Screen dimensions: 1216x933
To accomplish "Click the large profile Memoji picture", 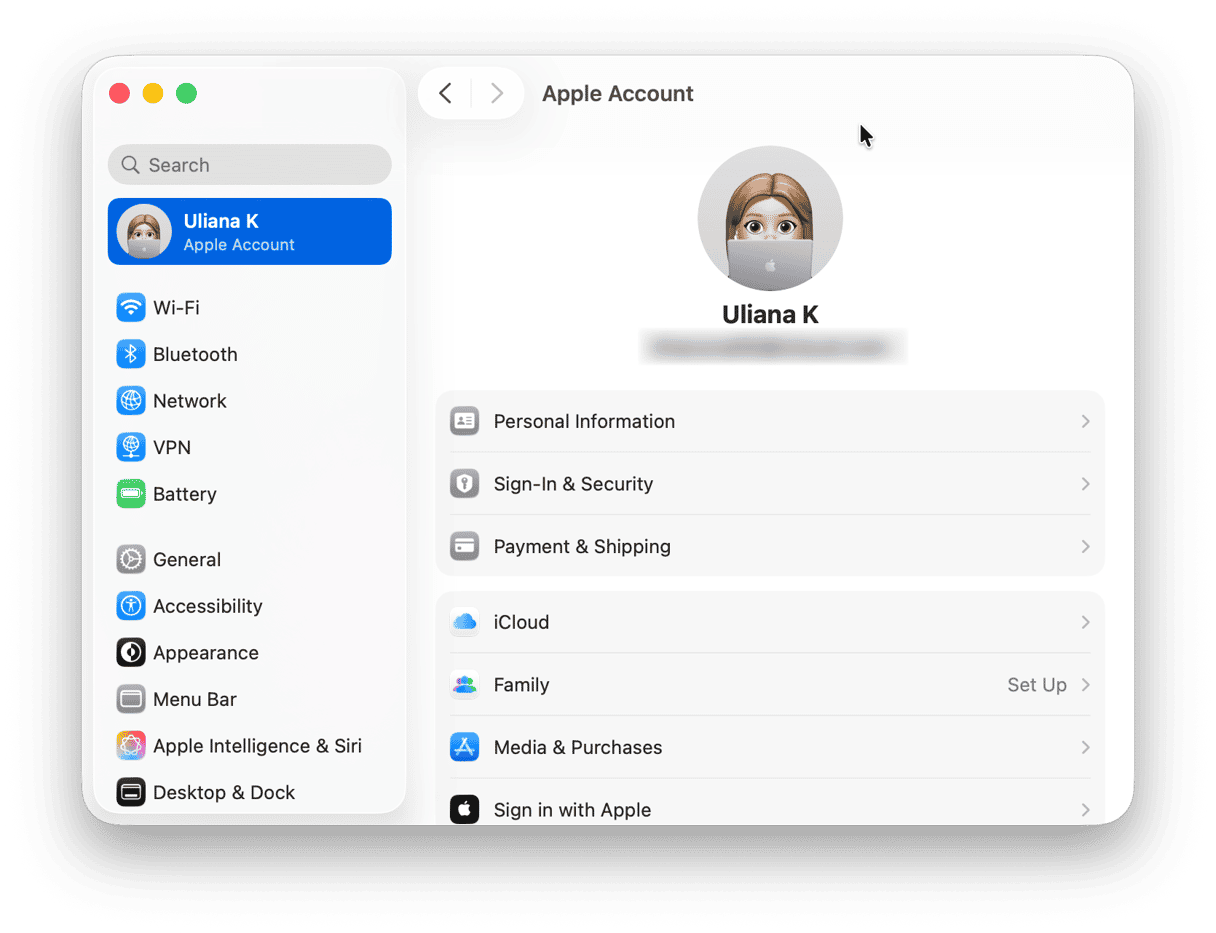I will [770, 219].
